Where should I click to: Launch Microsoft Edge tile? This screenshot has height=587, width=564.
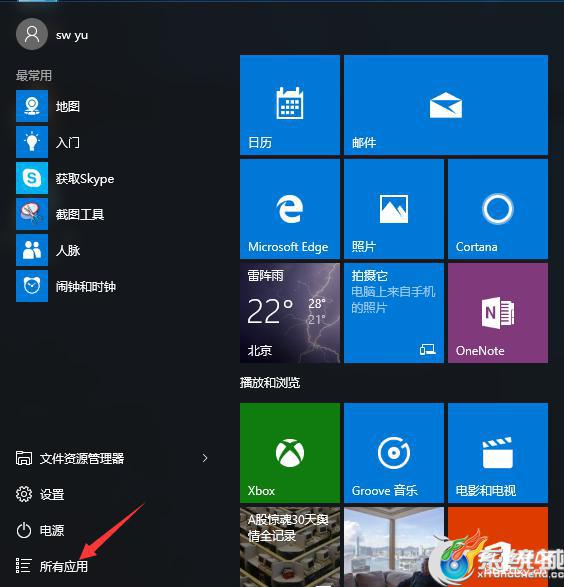coord(290,209)
